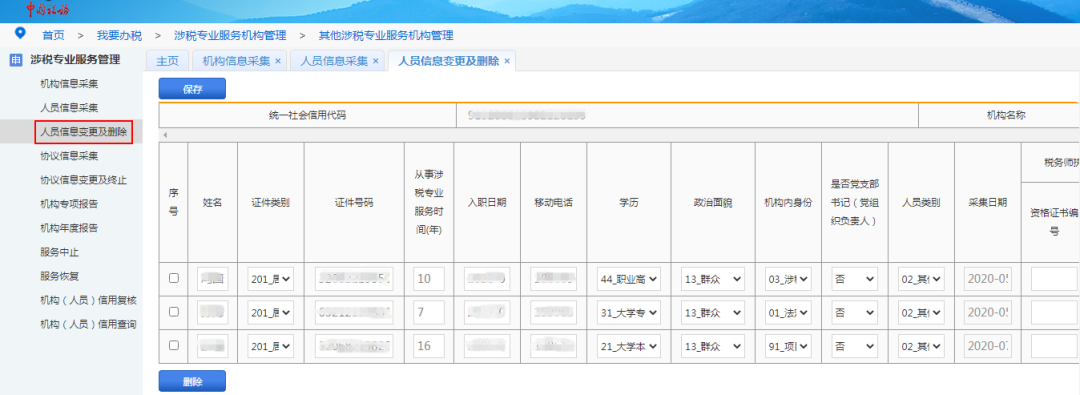
Task: Open 协议信息采集 in sidebar
Action: (x=69, y=156)
